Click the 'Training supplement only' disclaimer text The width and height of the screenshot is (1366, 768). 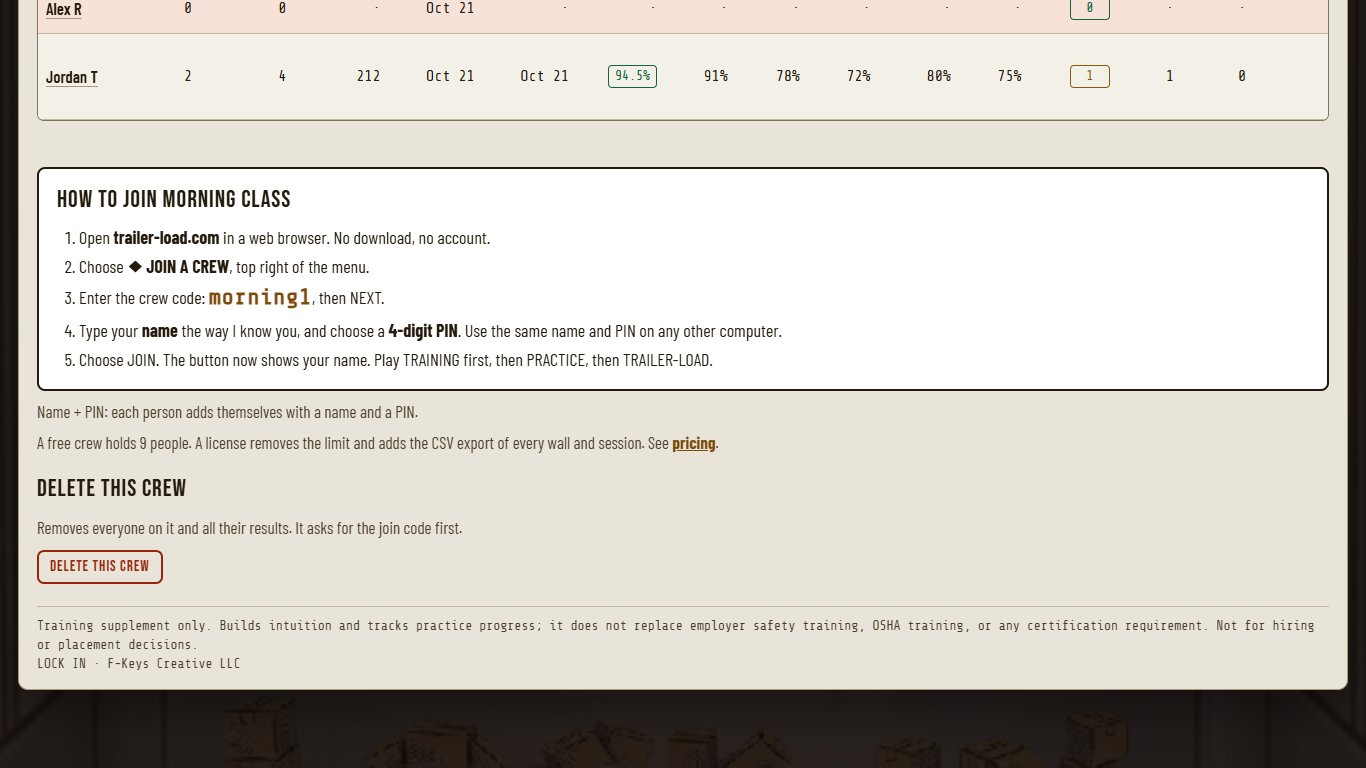tap(676, 635)
